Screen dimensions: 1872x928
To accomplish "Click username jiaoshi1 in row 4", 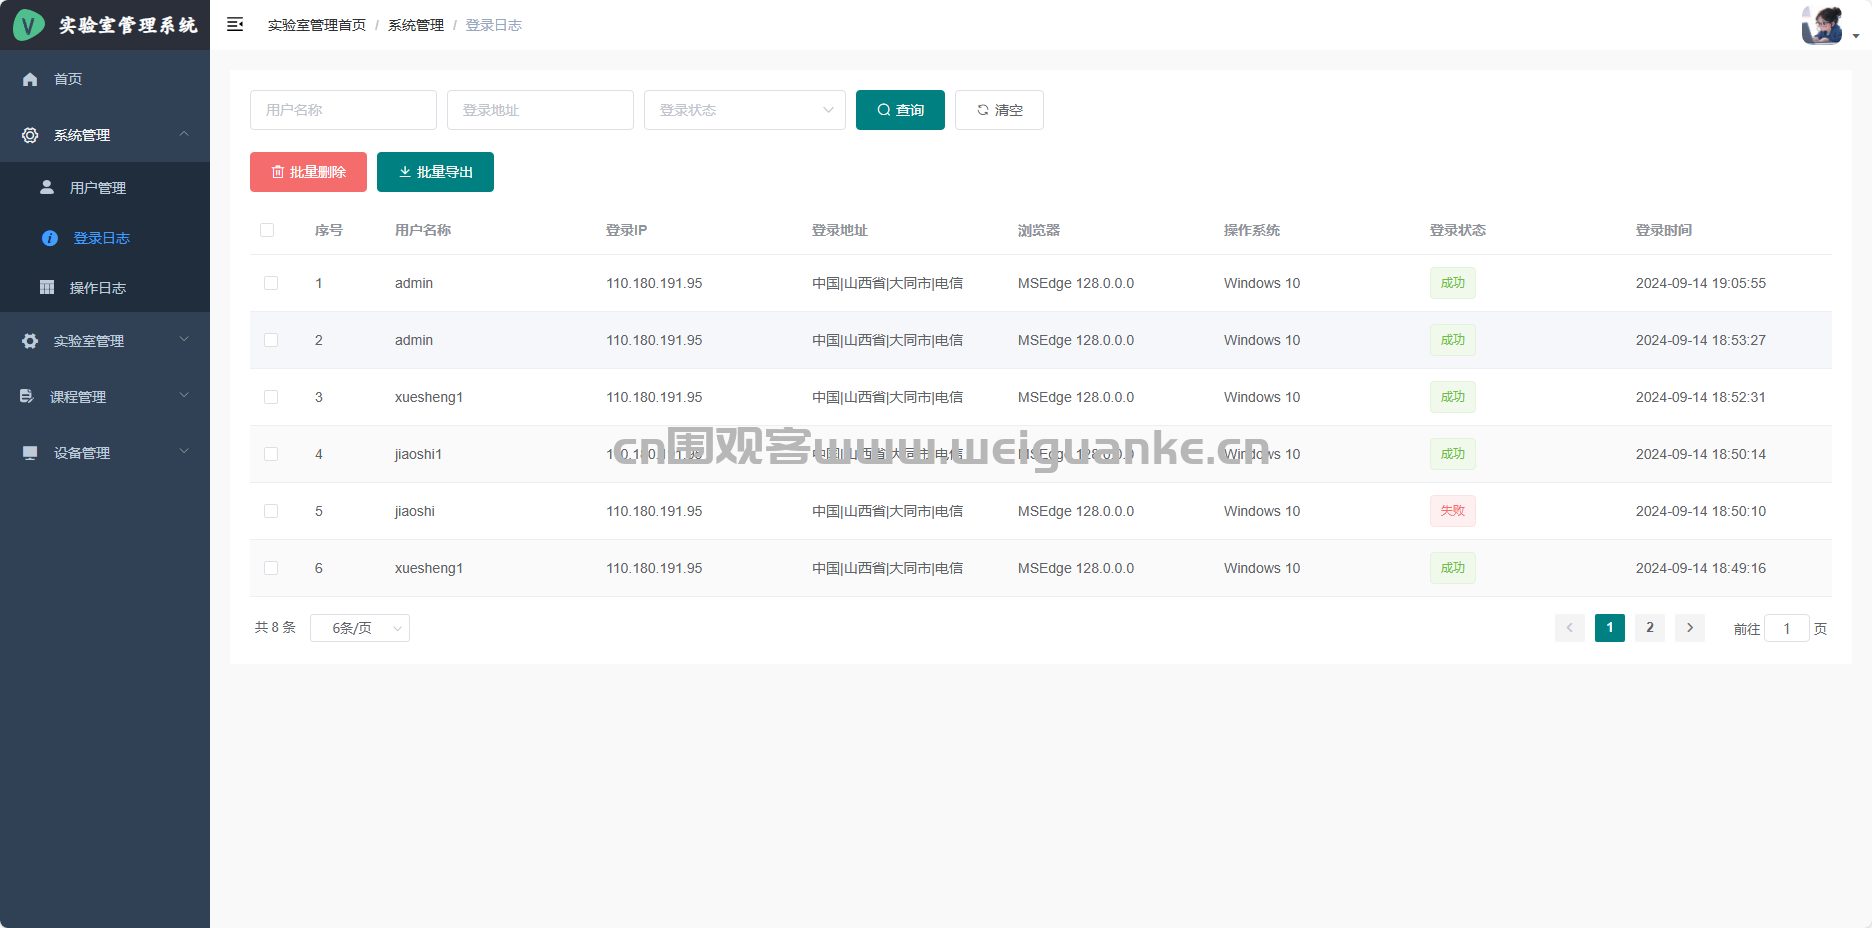I will [x=418, y=454].
